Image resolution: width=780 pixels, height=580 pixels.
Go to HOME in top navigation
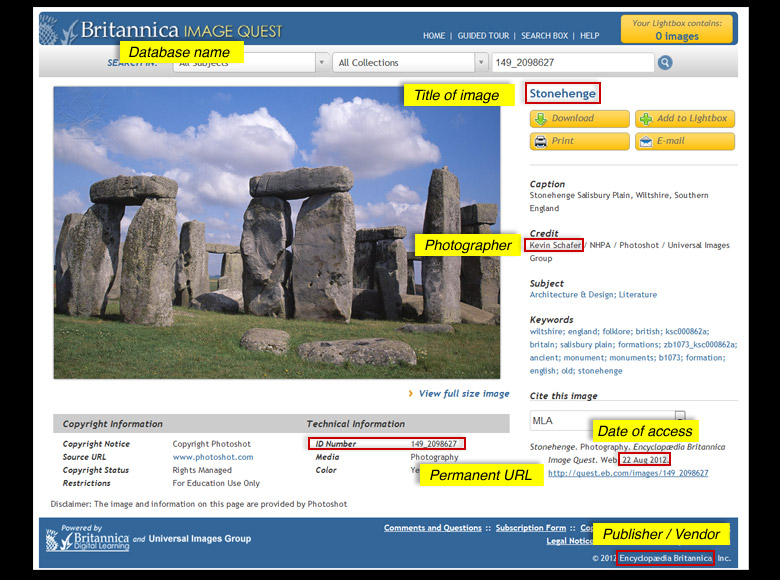click(x=434, y=36)
